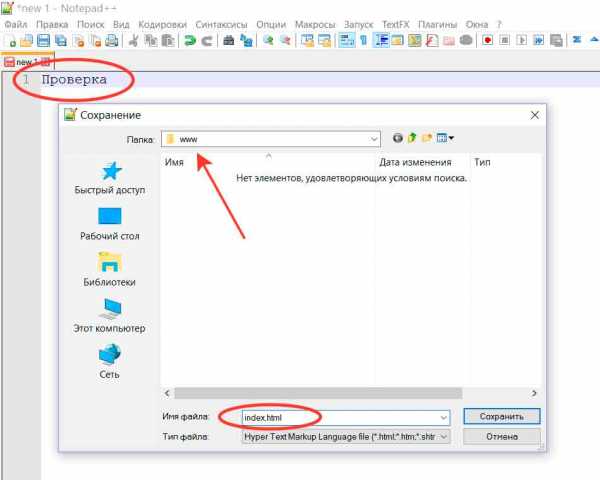Click Create New Folder icon in dialog
Image resolution: width=600 pixels, height=480 pixels.
click(x=427, y=138)
